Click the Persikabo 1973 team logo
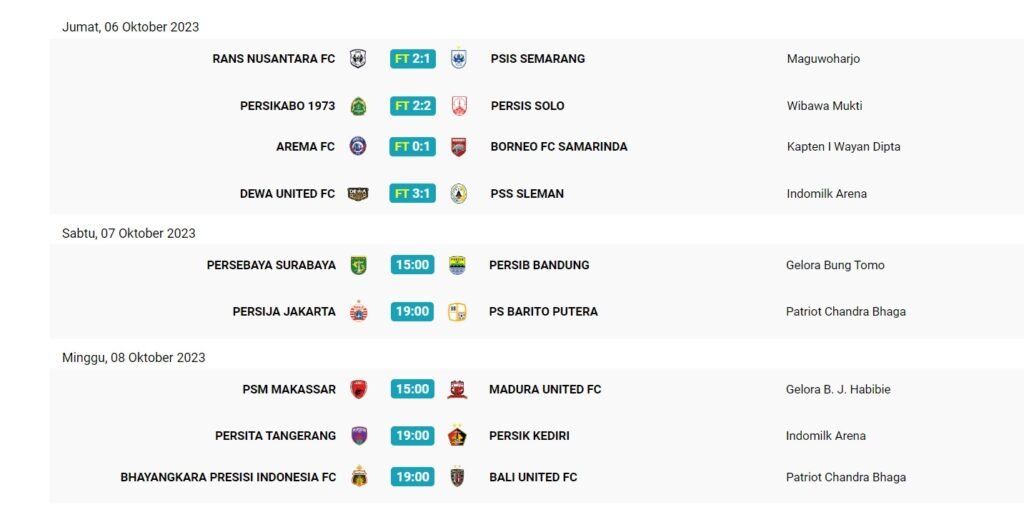This screenshot has width=1024, height=517. pyautogui.click(x=357, y=106)
